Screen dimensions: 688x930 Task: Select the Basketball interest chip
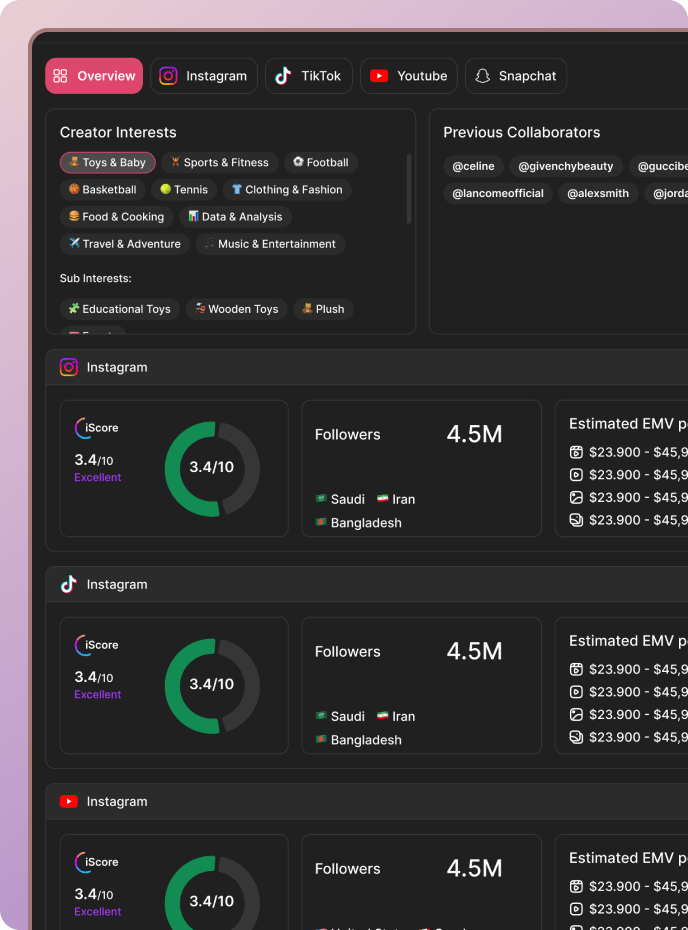coord(103,190)
